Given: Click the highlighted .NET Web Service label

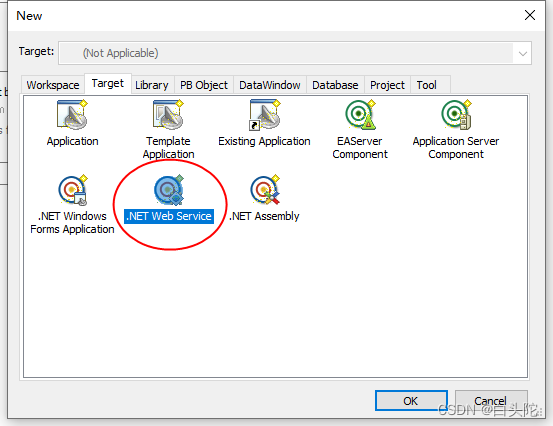Looking at the screenshot, I should point(169,216).
